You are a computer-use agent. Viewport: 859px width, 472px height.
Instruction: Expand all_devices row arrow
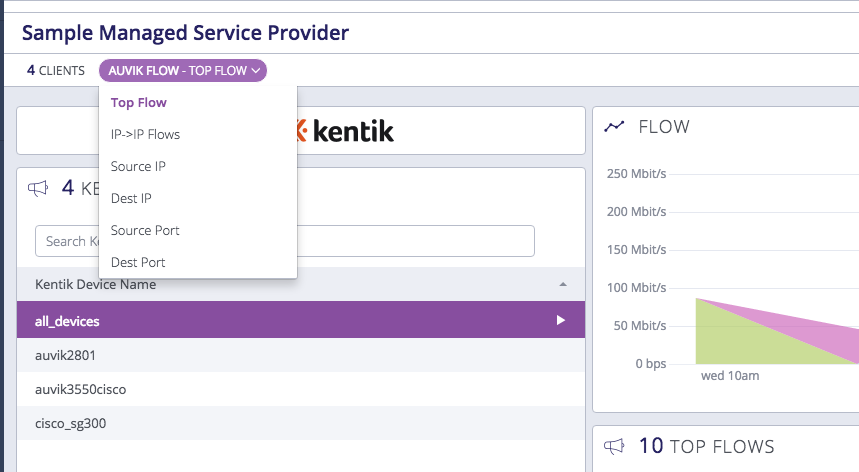(560, 320)
